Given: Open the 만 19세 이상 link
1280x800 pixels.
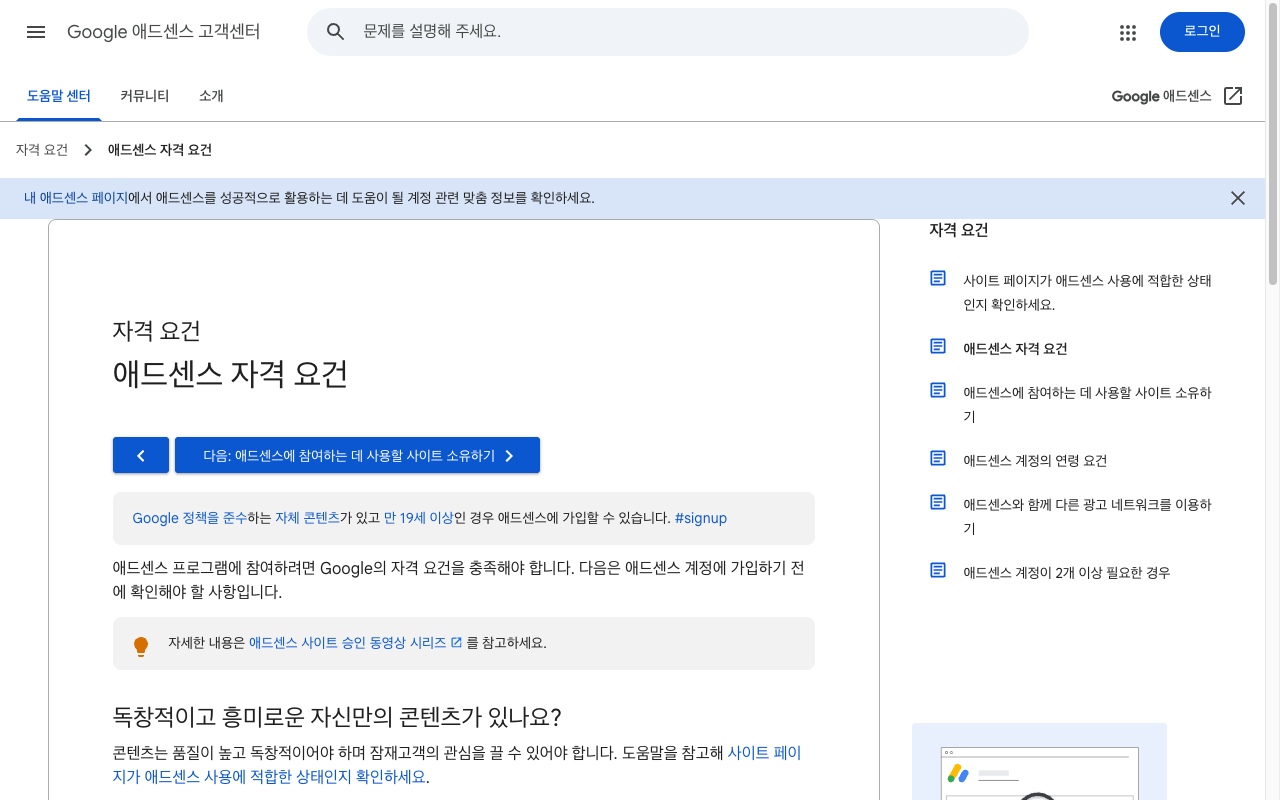Looking at the screenshot, I should (419, 518).
